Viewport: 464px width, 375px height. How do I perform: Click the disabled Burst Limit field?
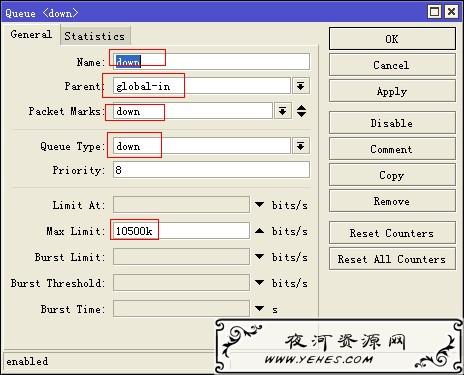tap(181, 257)
